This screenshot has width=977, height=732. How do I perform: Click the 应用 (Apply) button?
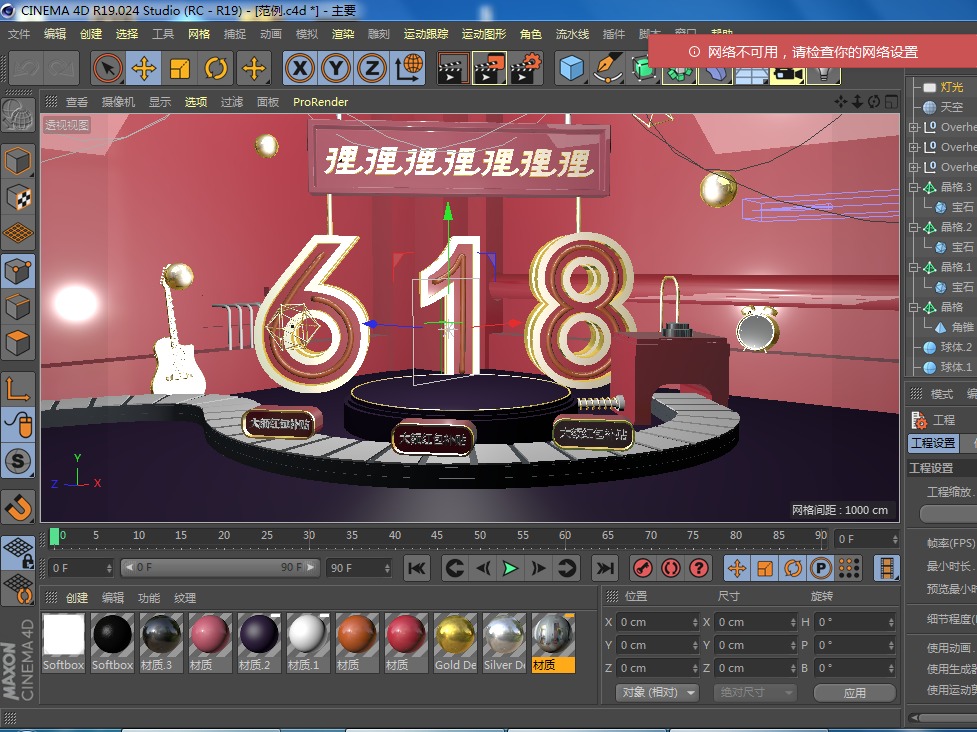pos(855,693)
